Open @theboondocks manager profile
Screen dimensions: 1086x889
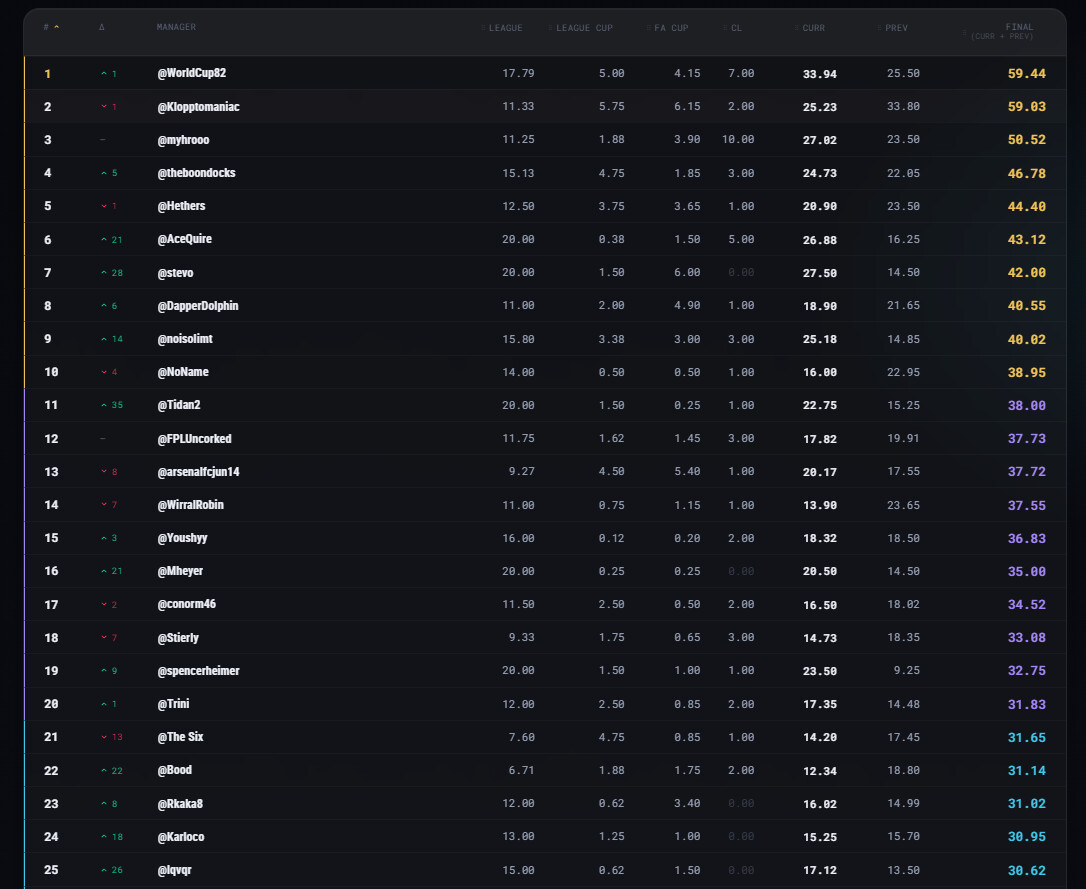point(197,173)
